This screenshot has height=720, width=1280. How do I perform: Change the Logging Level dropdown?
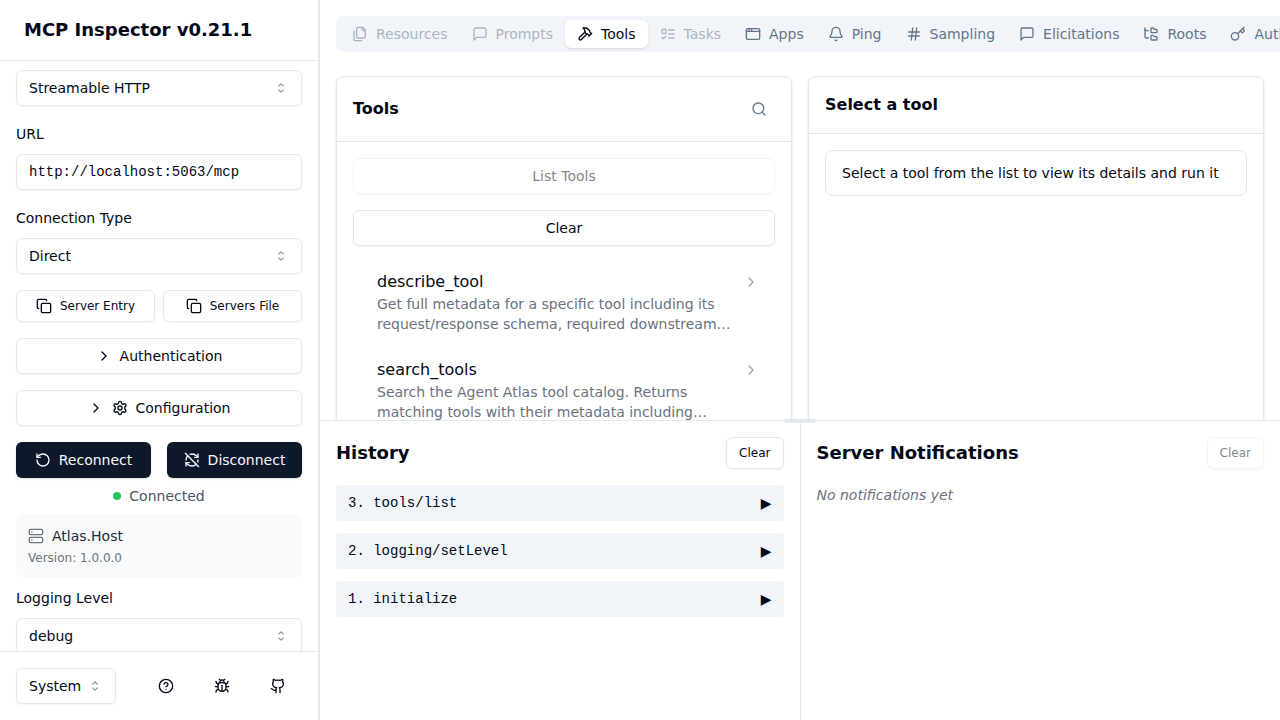(x=158, y=635)
